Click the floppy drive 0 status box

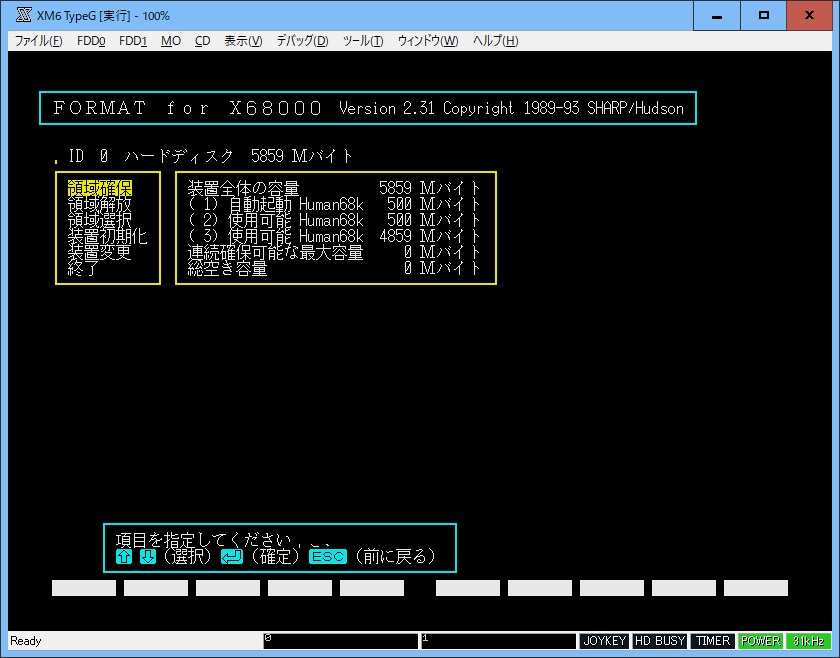tap(340, 641)
